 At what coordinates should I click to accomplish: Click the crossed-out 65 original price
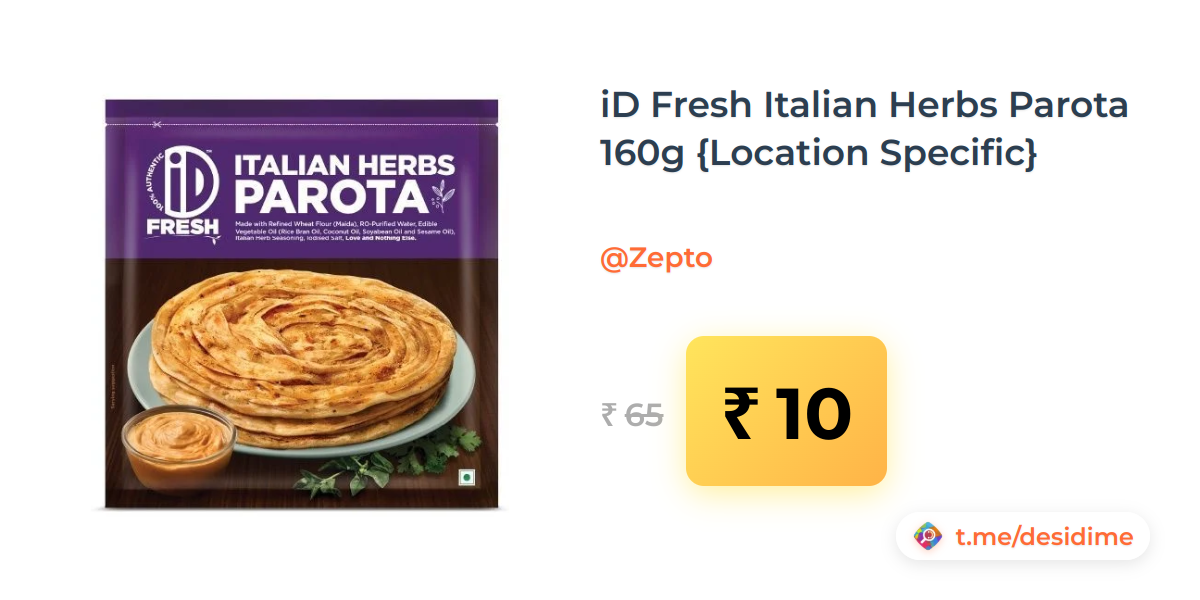644,414
